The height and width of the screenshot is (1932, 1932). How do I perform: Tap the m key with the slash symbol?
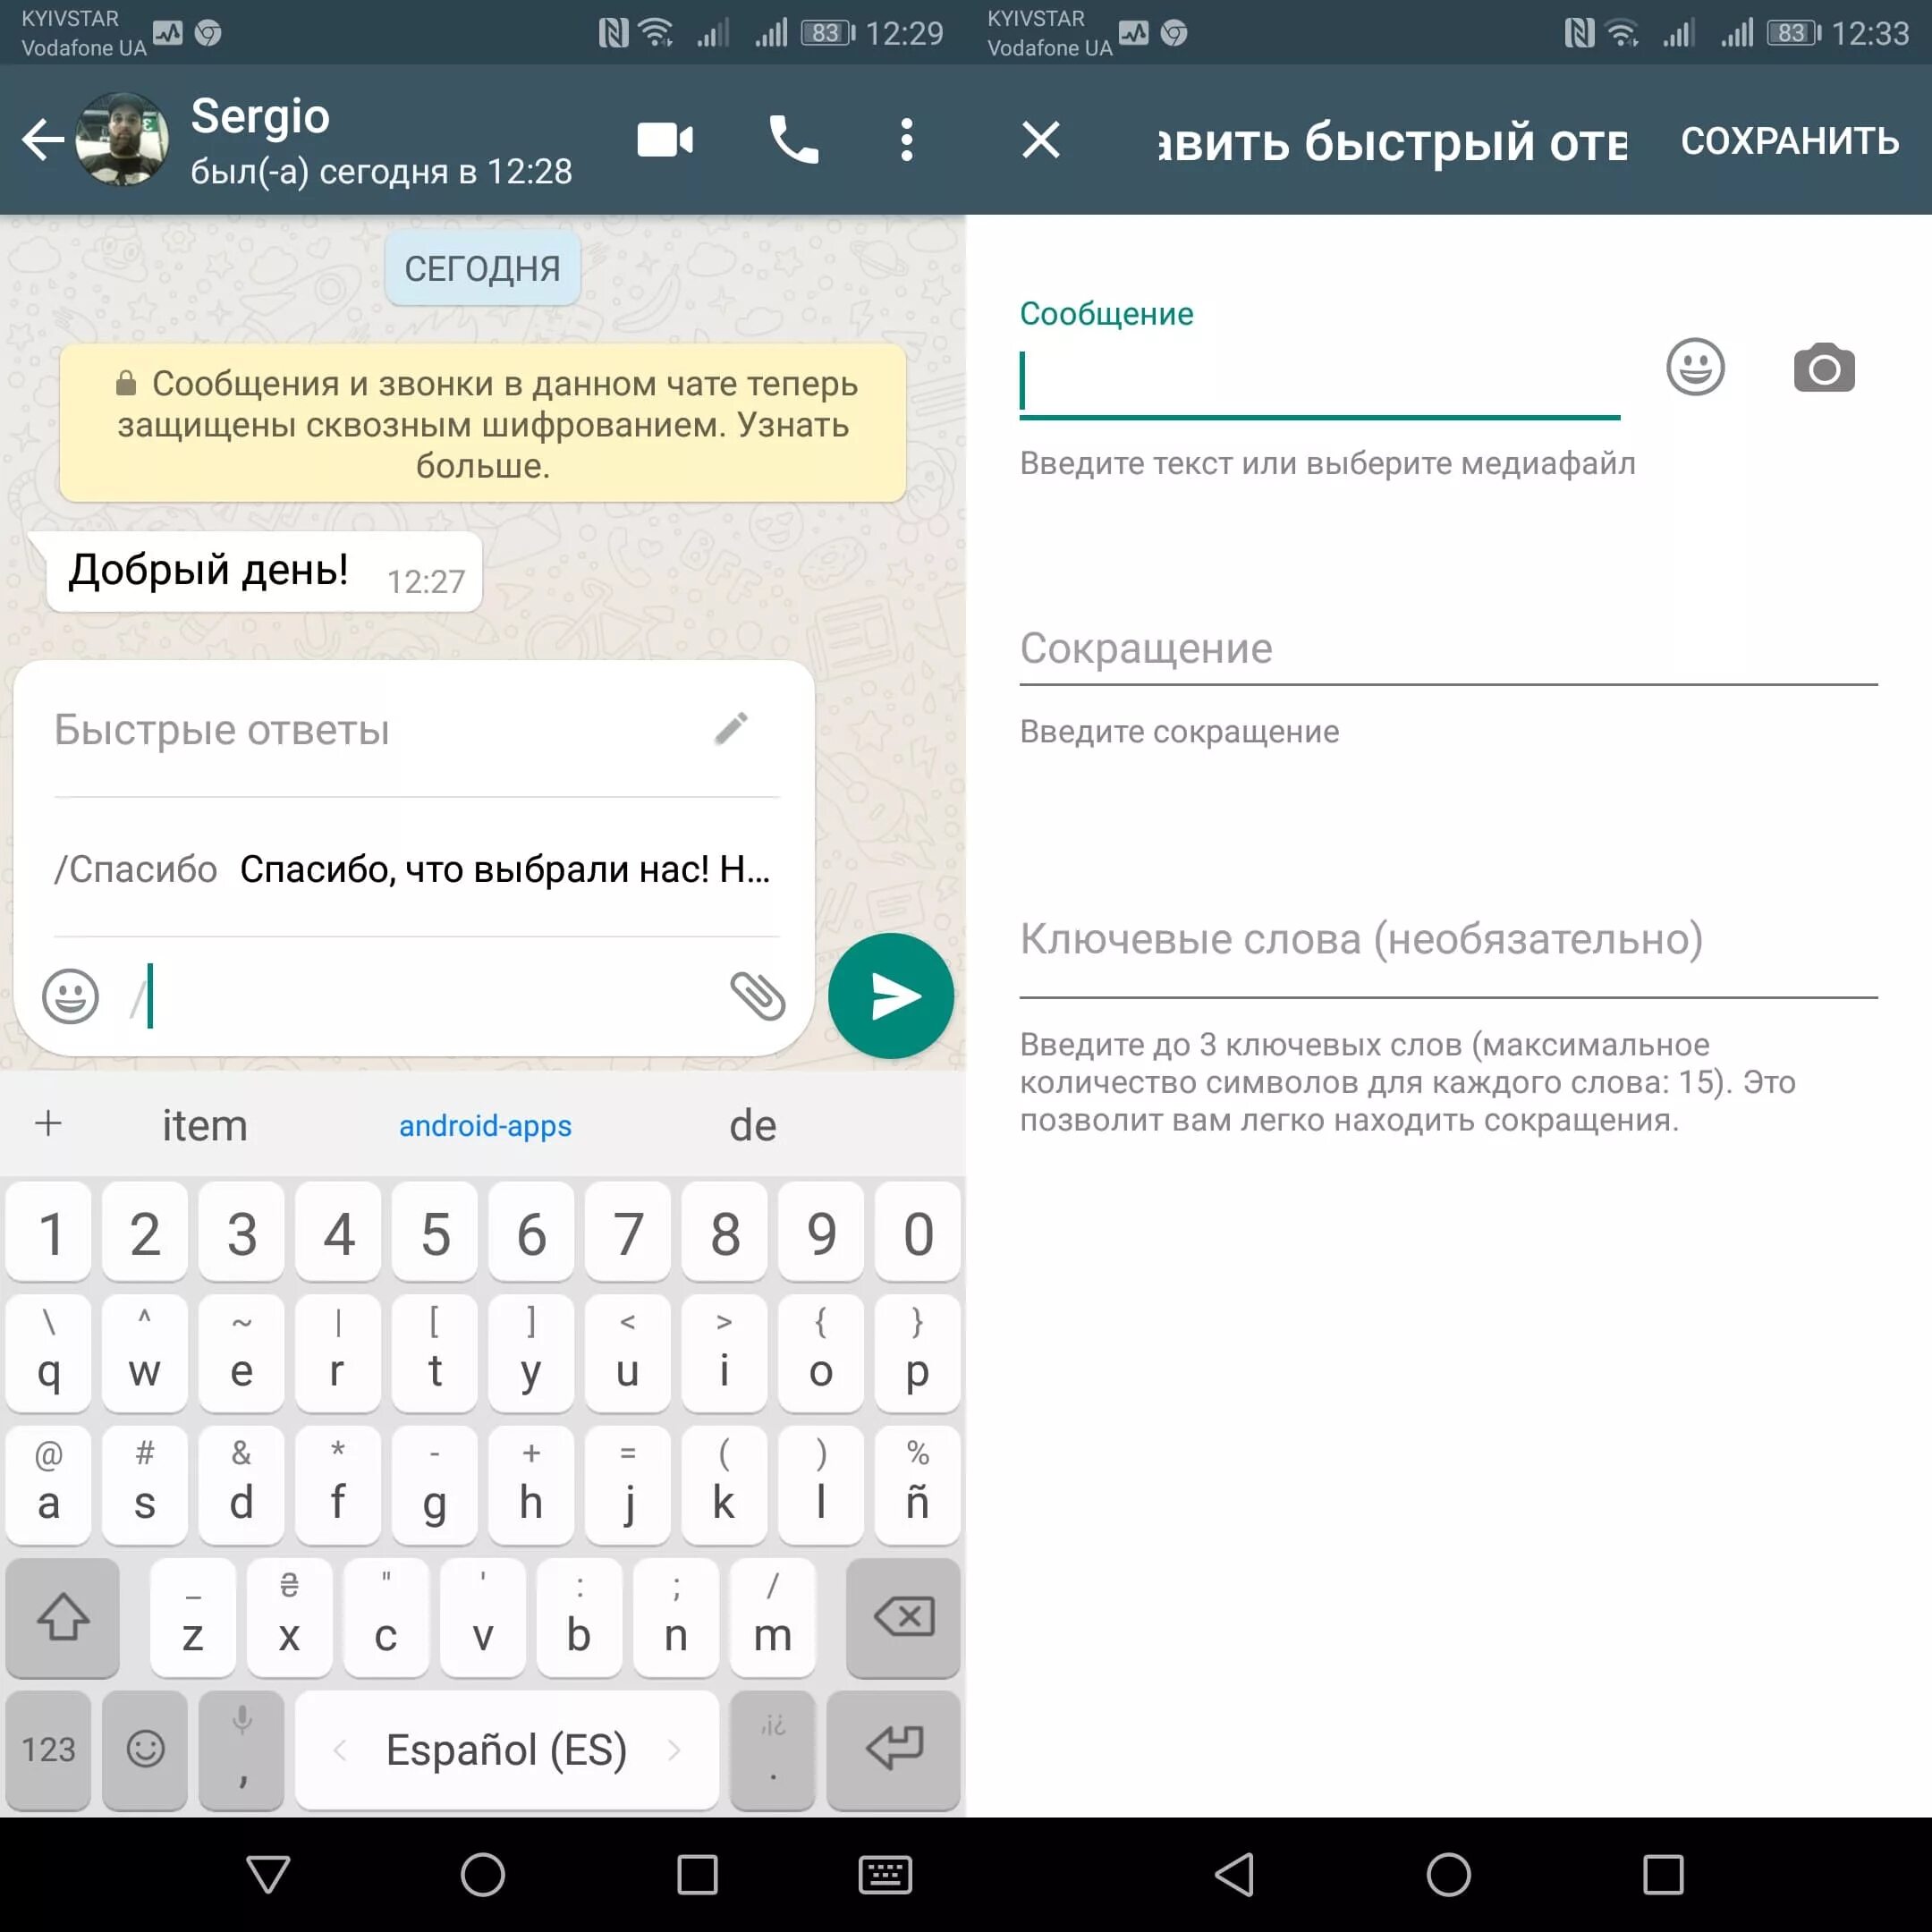tap(773, 1617)
